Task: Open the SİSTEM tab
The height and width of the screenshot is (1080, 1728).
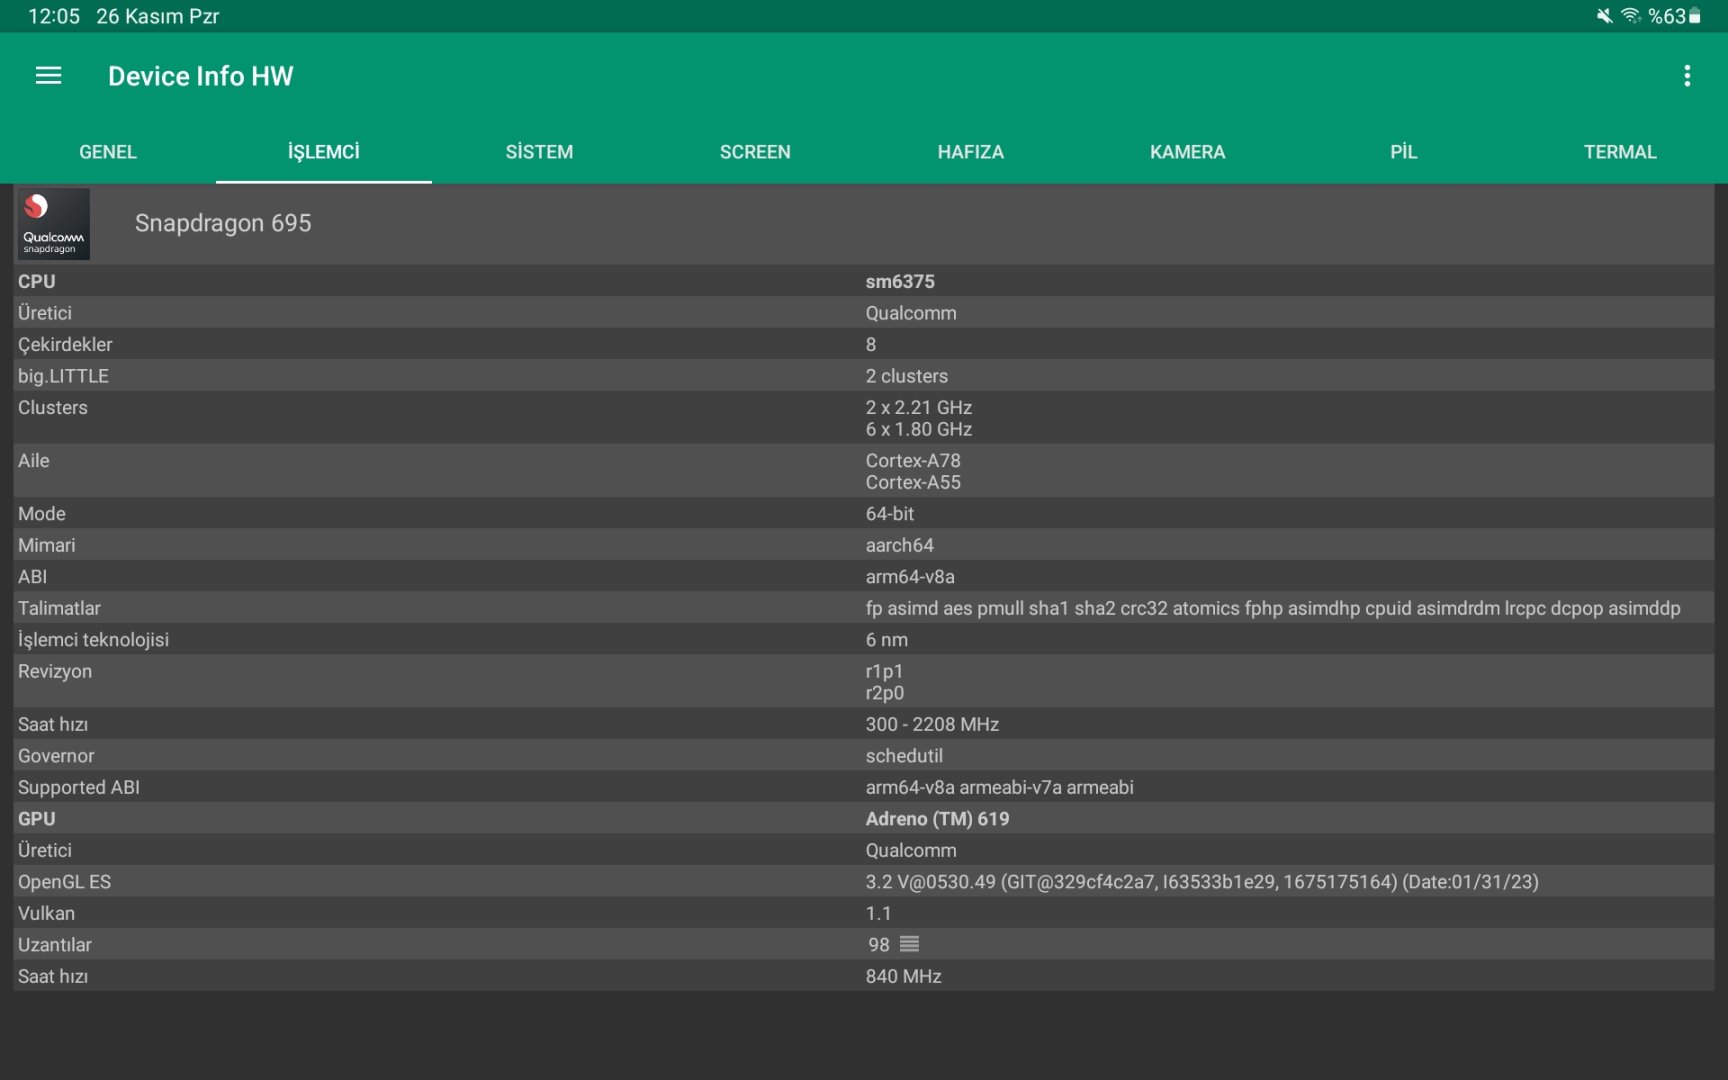Action: tap(540, 152)
